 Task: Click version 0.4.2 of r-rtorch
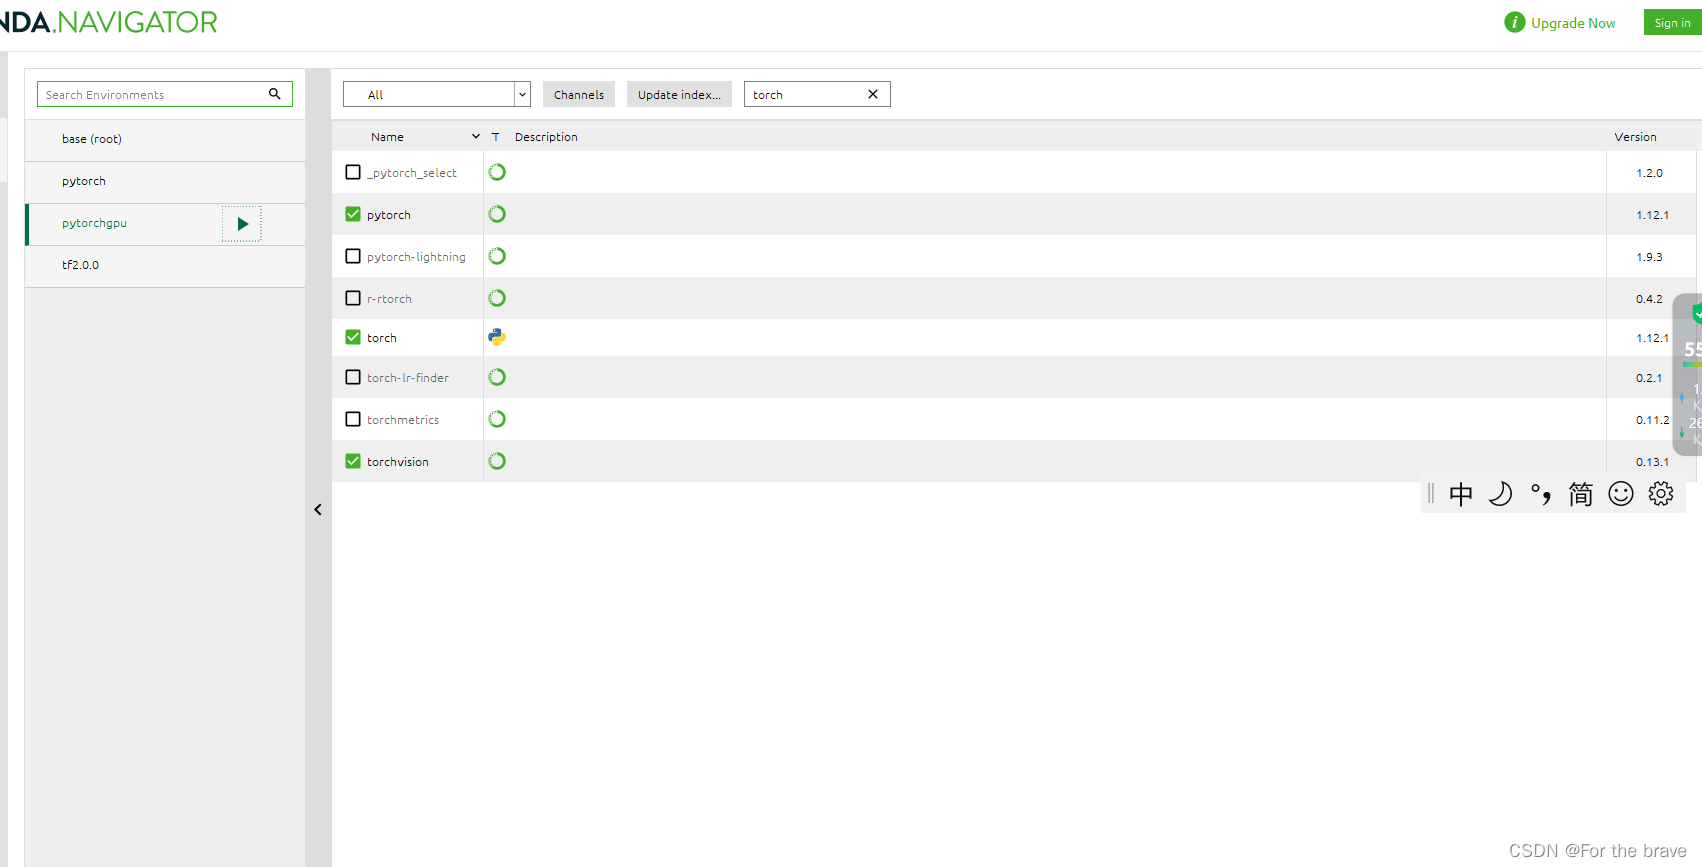1649,299
